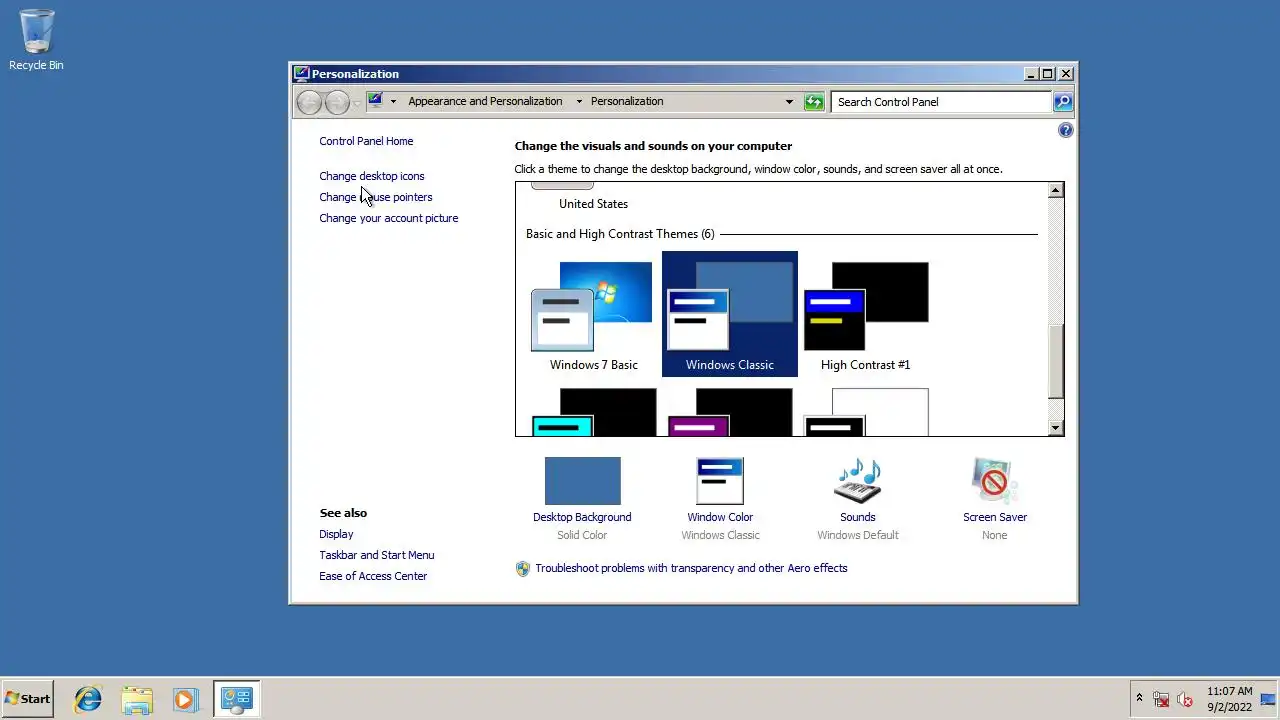Click the United States theme label
Image resolution: width=1280 pixels, height=720 pixels.
click(x=593, y=204)
